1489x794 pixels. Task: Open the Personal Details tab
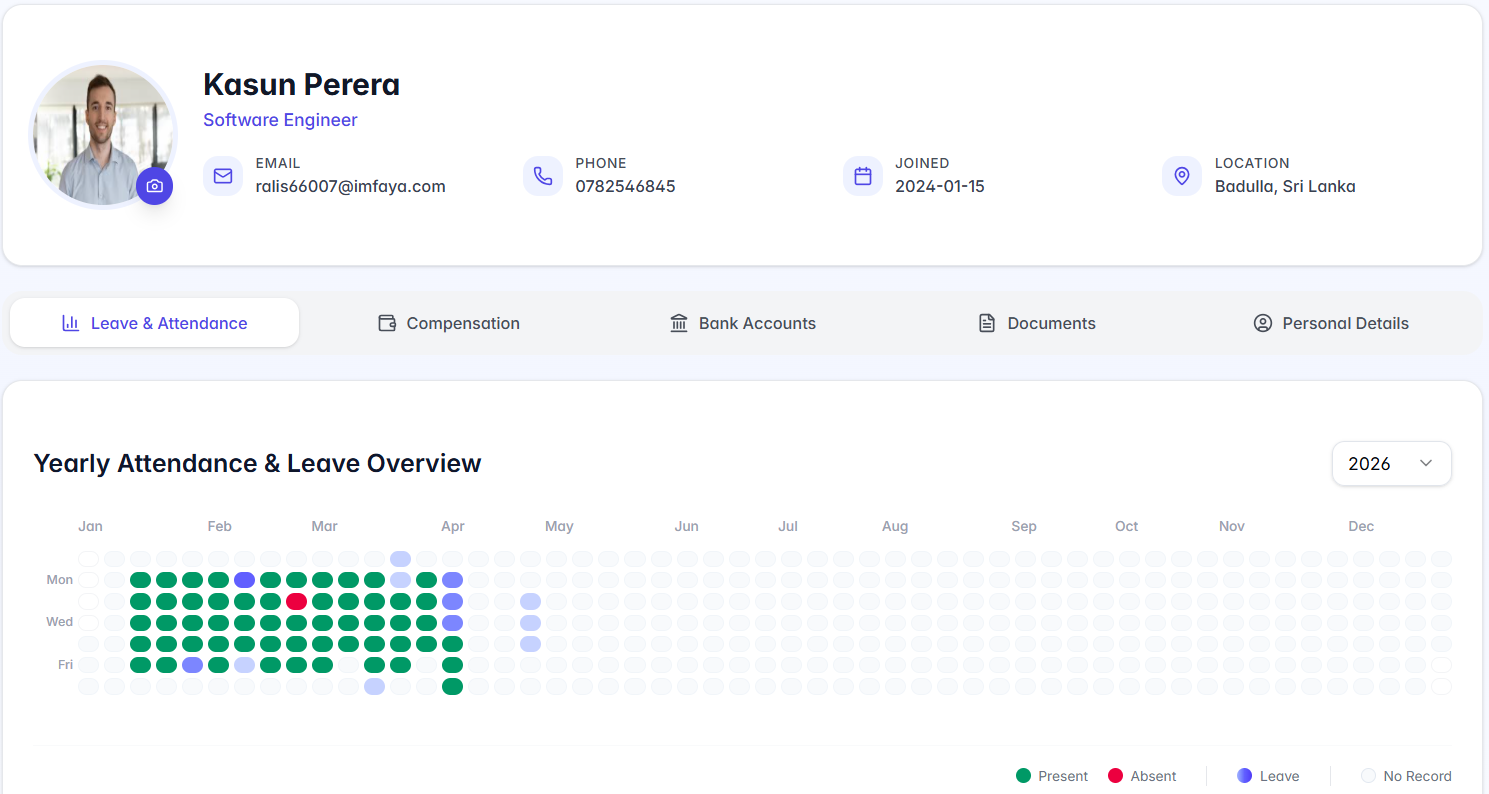[x=1331, y=323]
